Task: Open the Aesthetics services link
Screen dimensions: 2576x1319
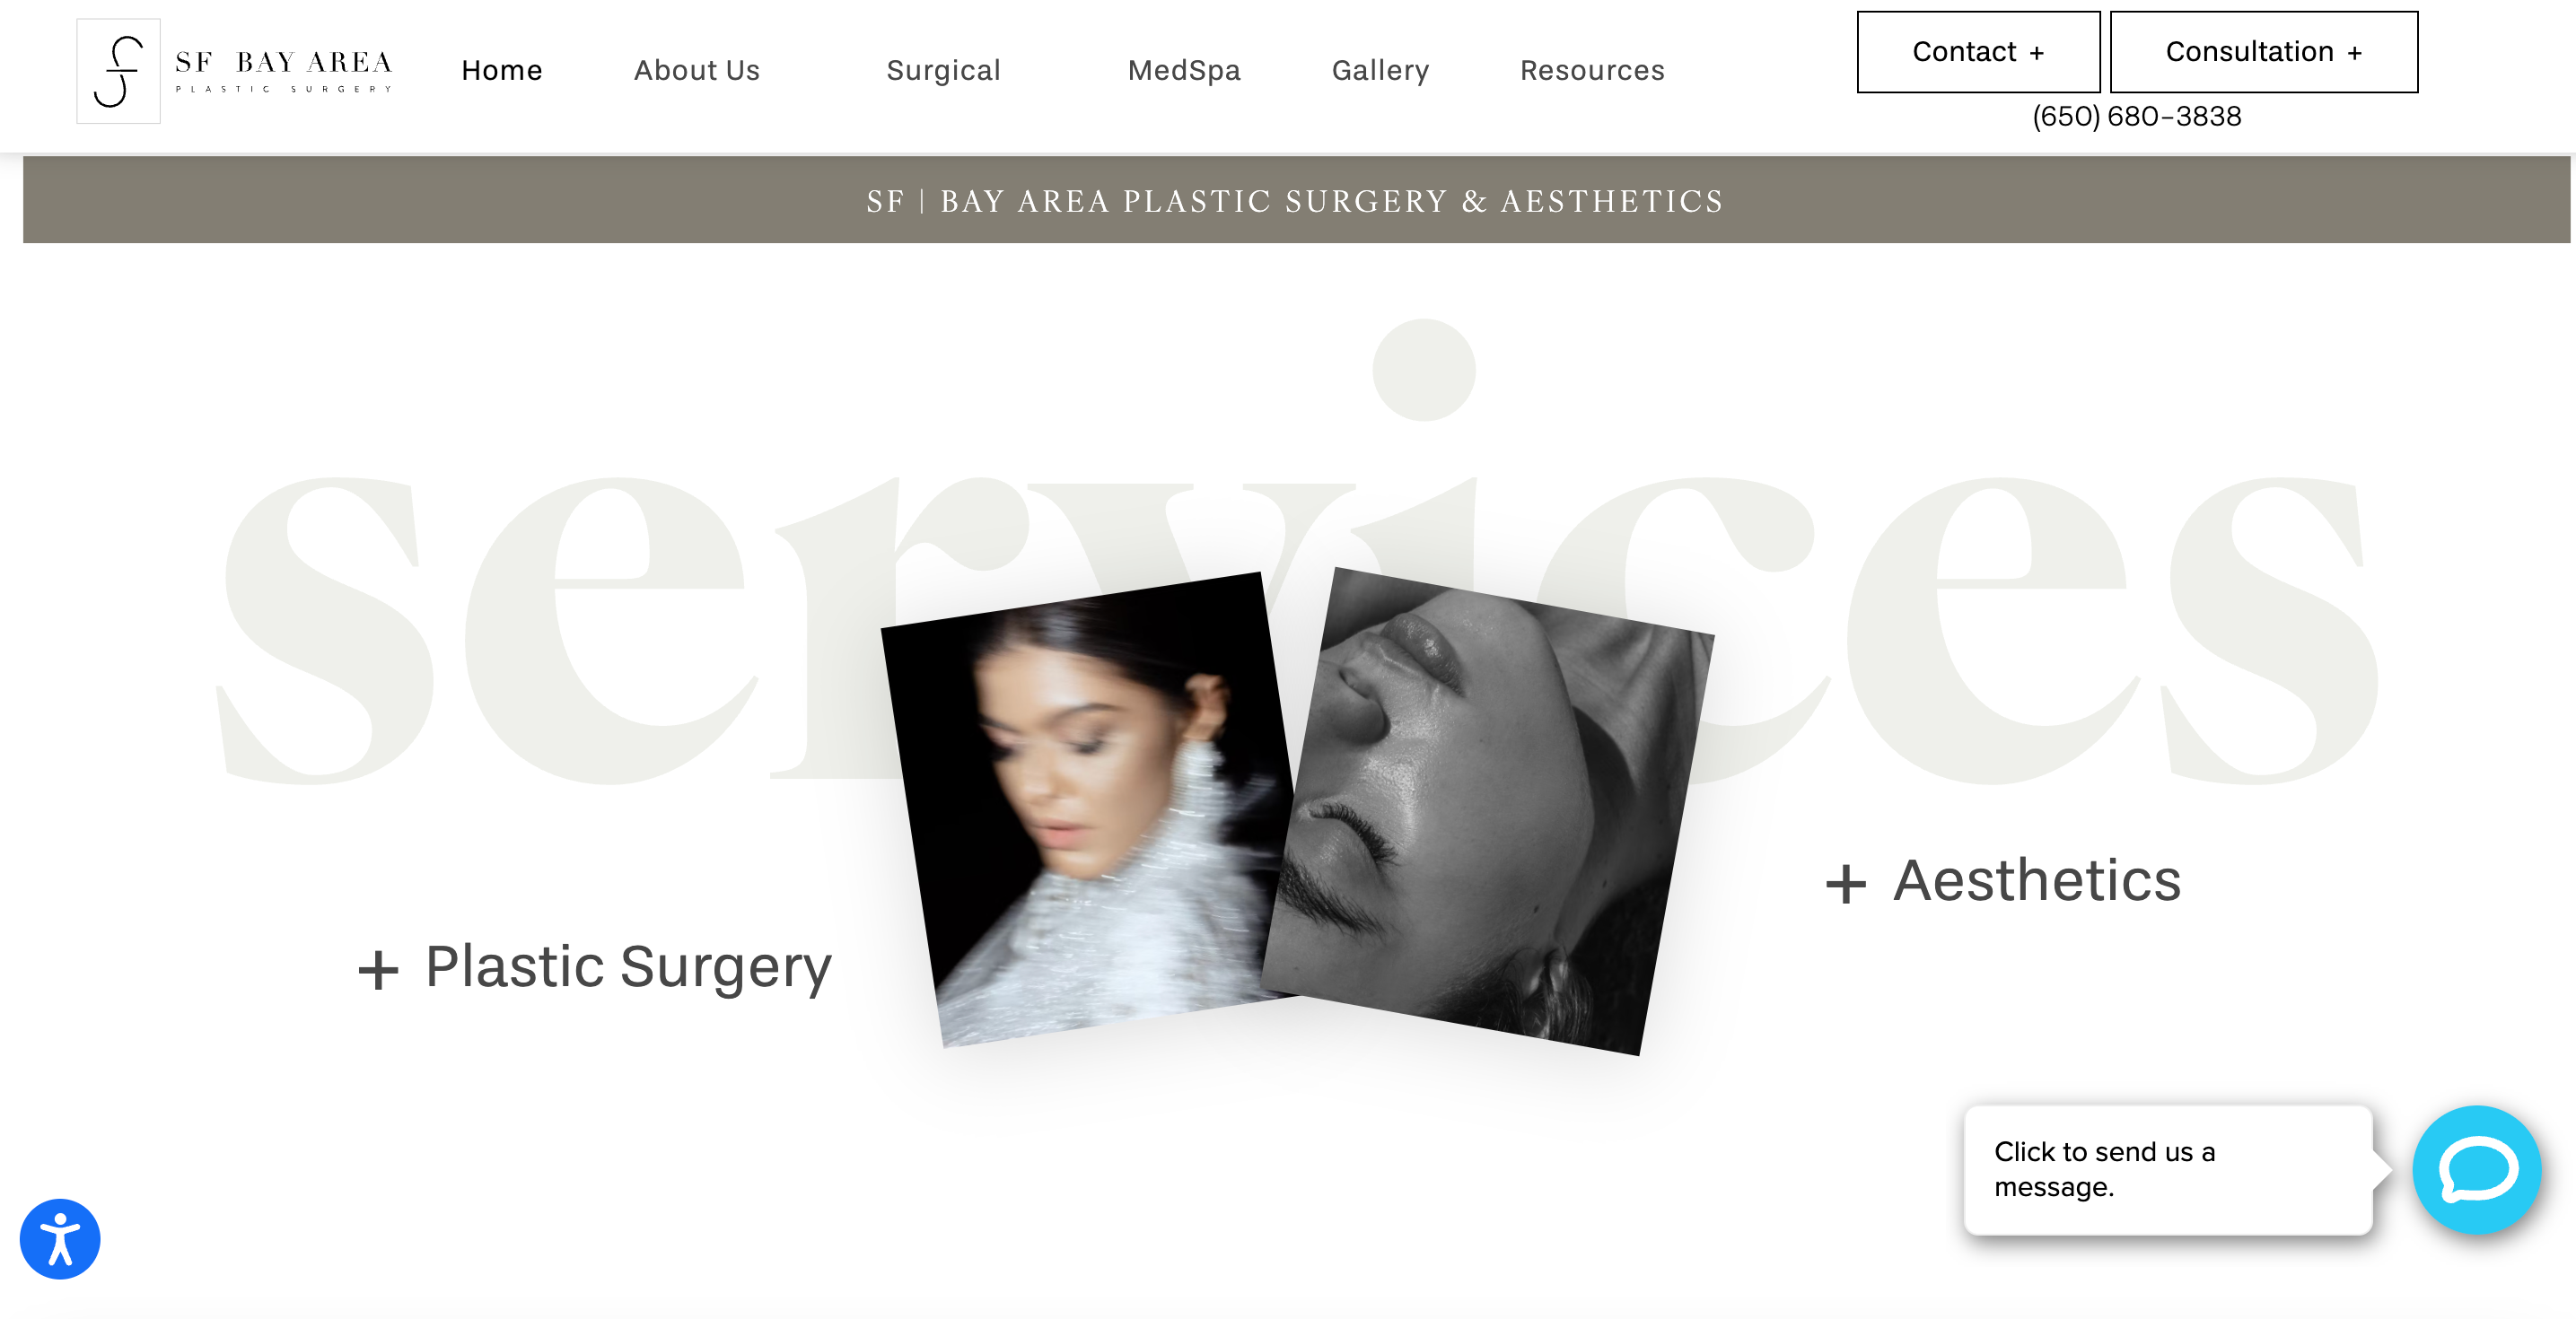Action: (x=2037, y=881)
